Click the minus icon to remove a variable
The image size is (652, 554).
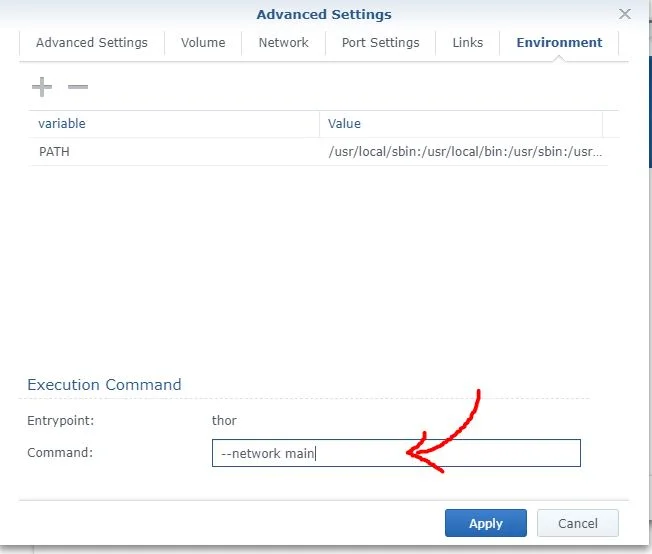tap(78, 87)
